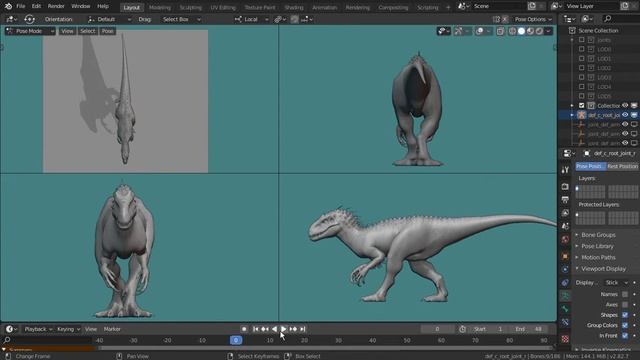Enable the LOD0 collection checkbox
Screen dimensions: 640x360
pos(582,49)
